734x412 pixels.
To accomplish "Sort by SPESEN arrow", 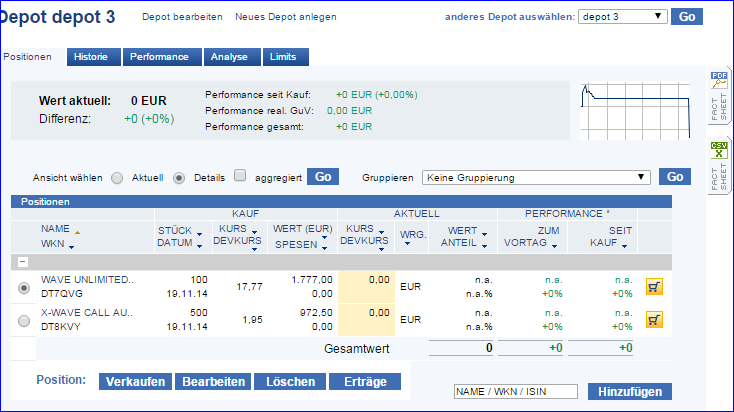I will [324, 248].
